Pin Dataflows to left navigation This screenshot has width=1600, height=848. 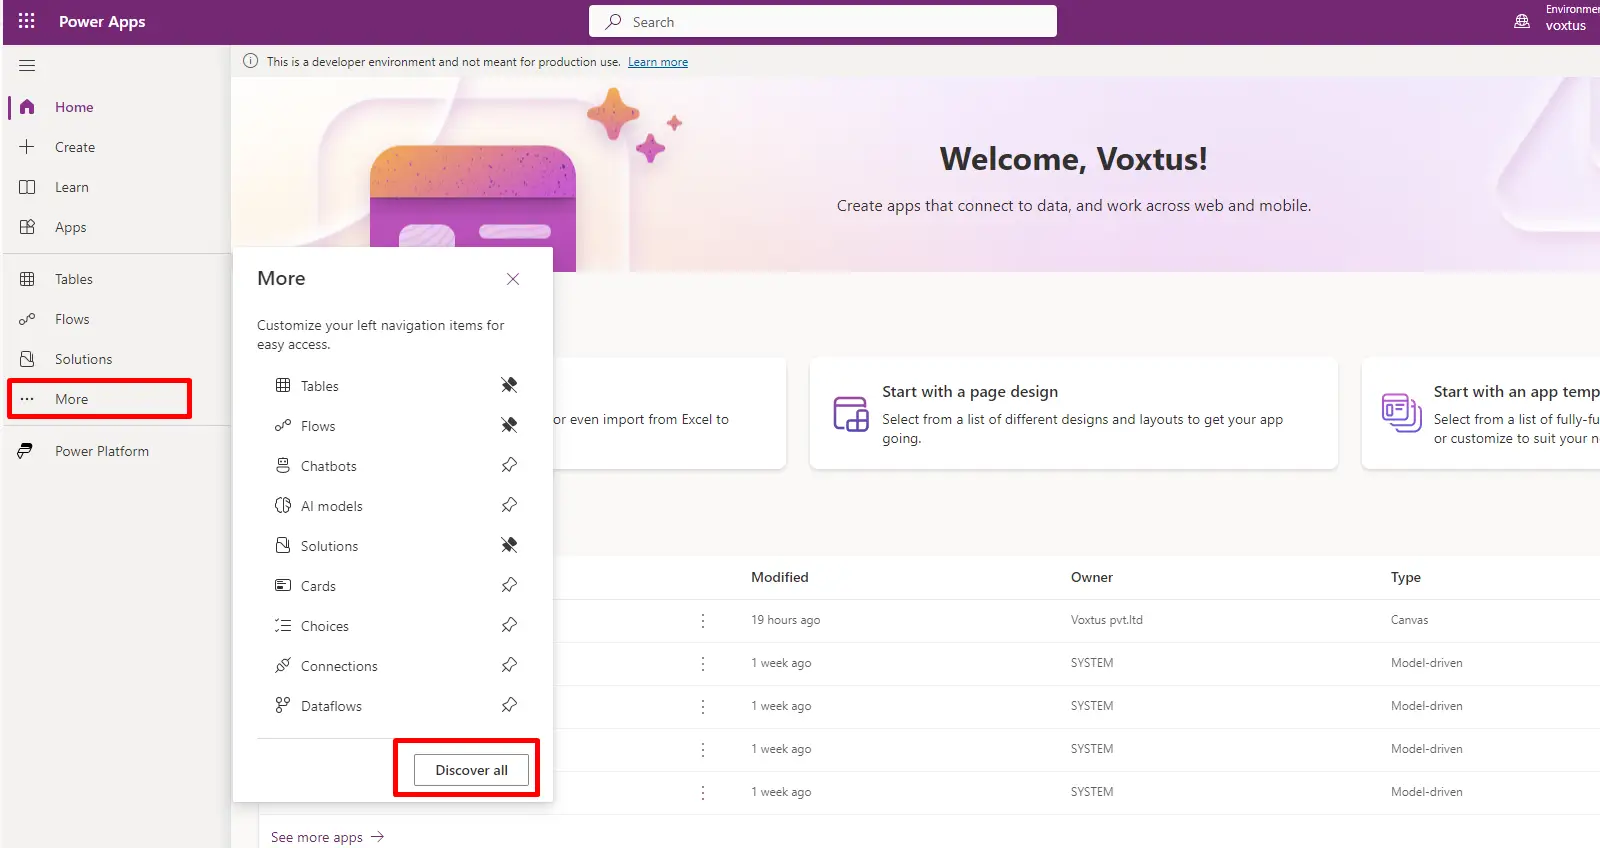(509, 705)
